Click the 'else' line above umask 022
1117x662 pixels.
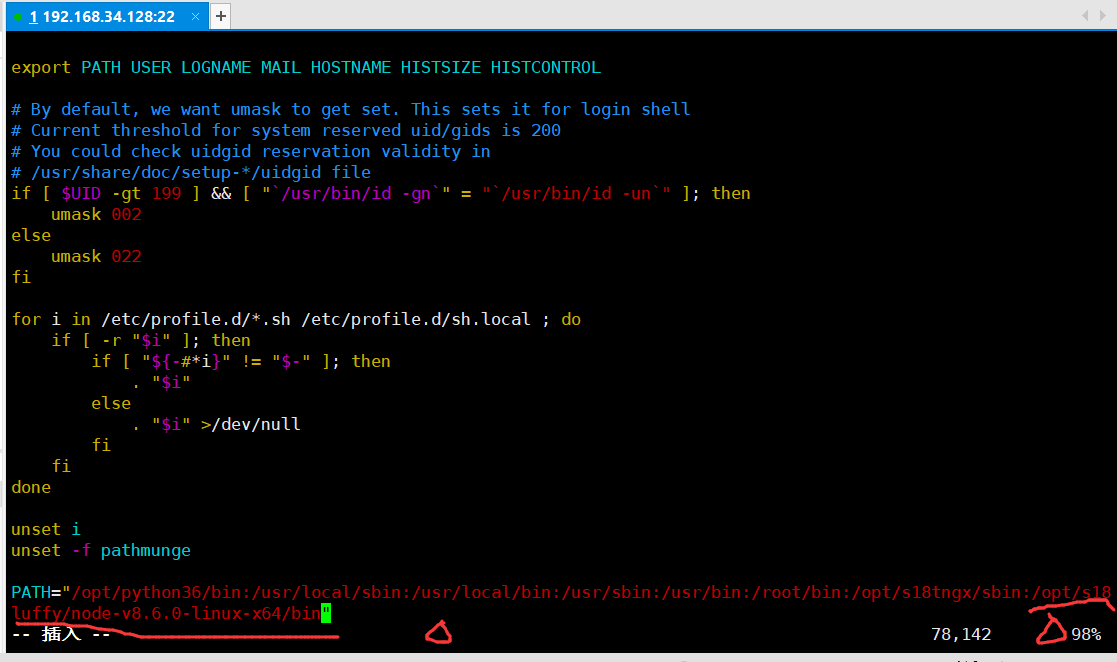pos(31,235)
